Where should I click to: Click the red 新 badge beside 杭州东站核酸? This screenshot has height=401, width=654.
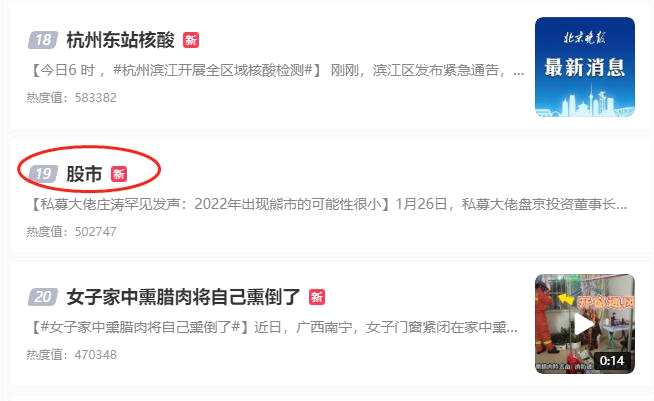click(191, 40)
